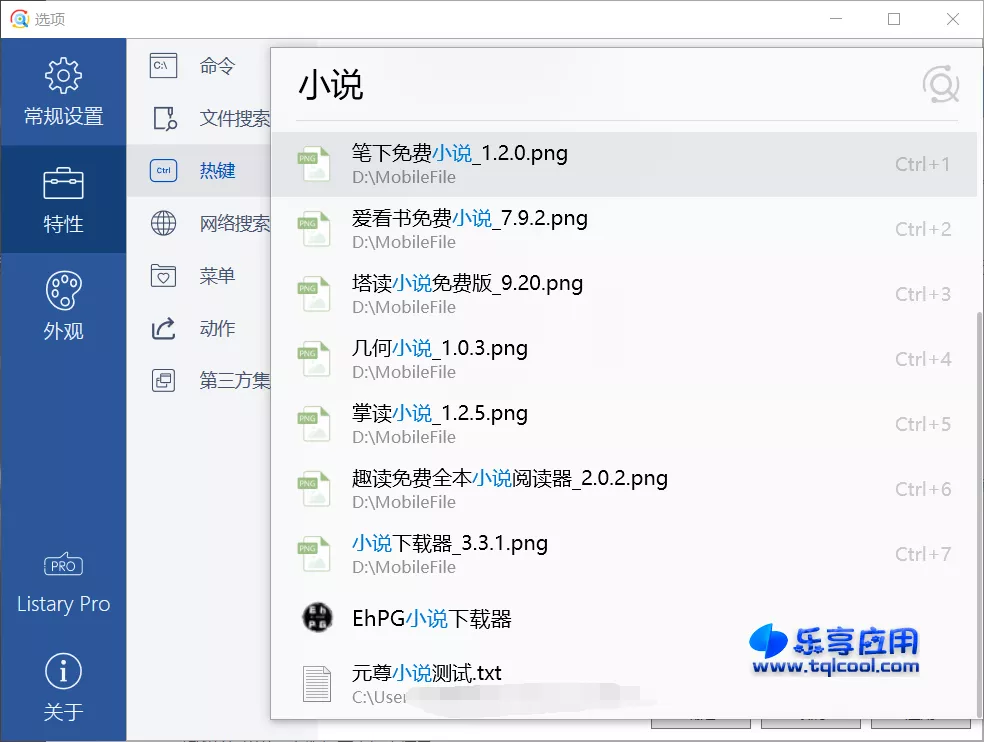Open the 网络搜索 globe icon
Viewport: 984px width, 742px height.
(x=163, y=222)
